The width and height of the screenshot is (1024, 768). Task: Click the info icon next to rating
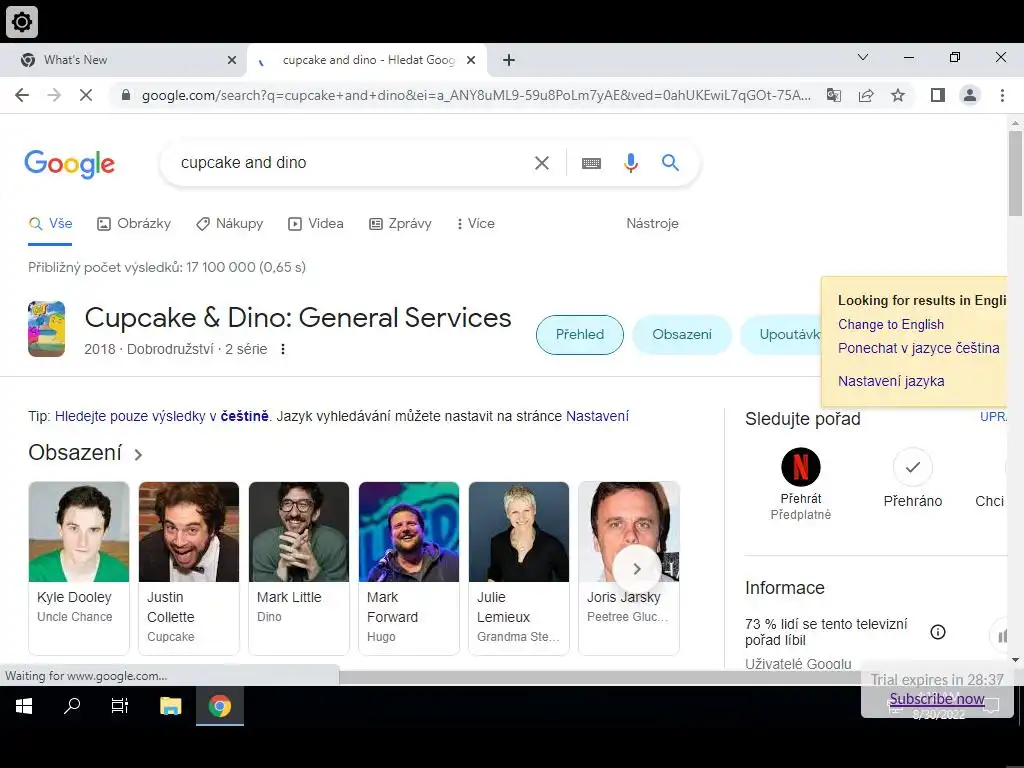[x=938, y=632]
